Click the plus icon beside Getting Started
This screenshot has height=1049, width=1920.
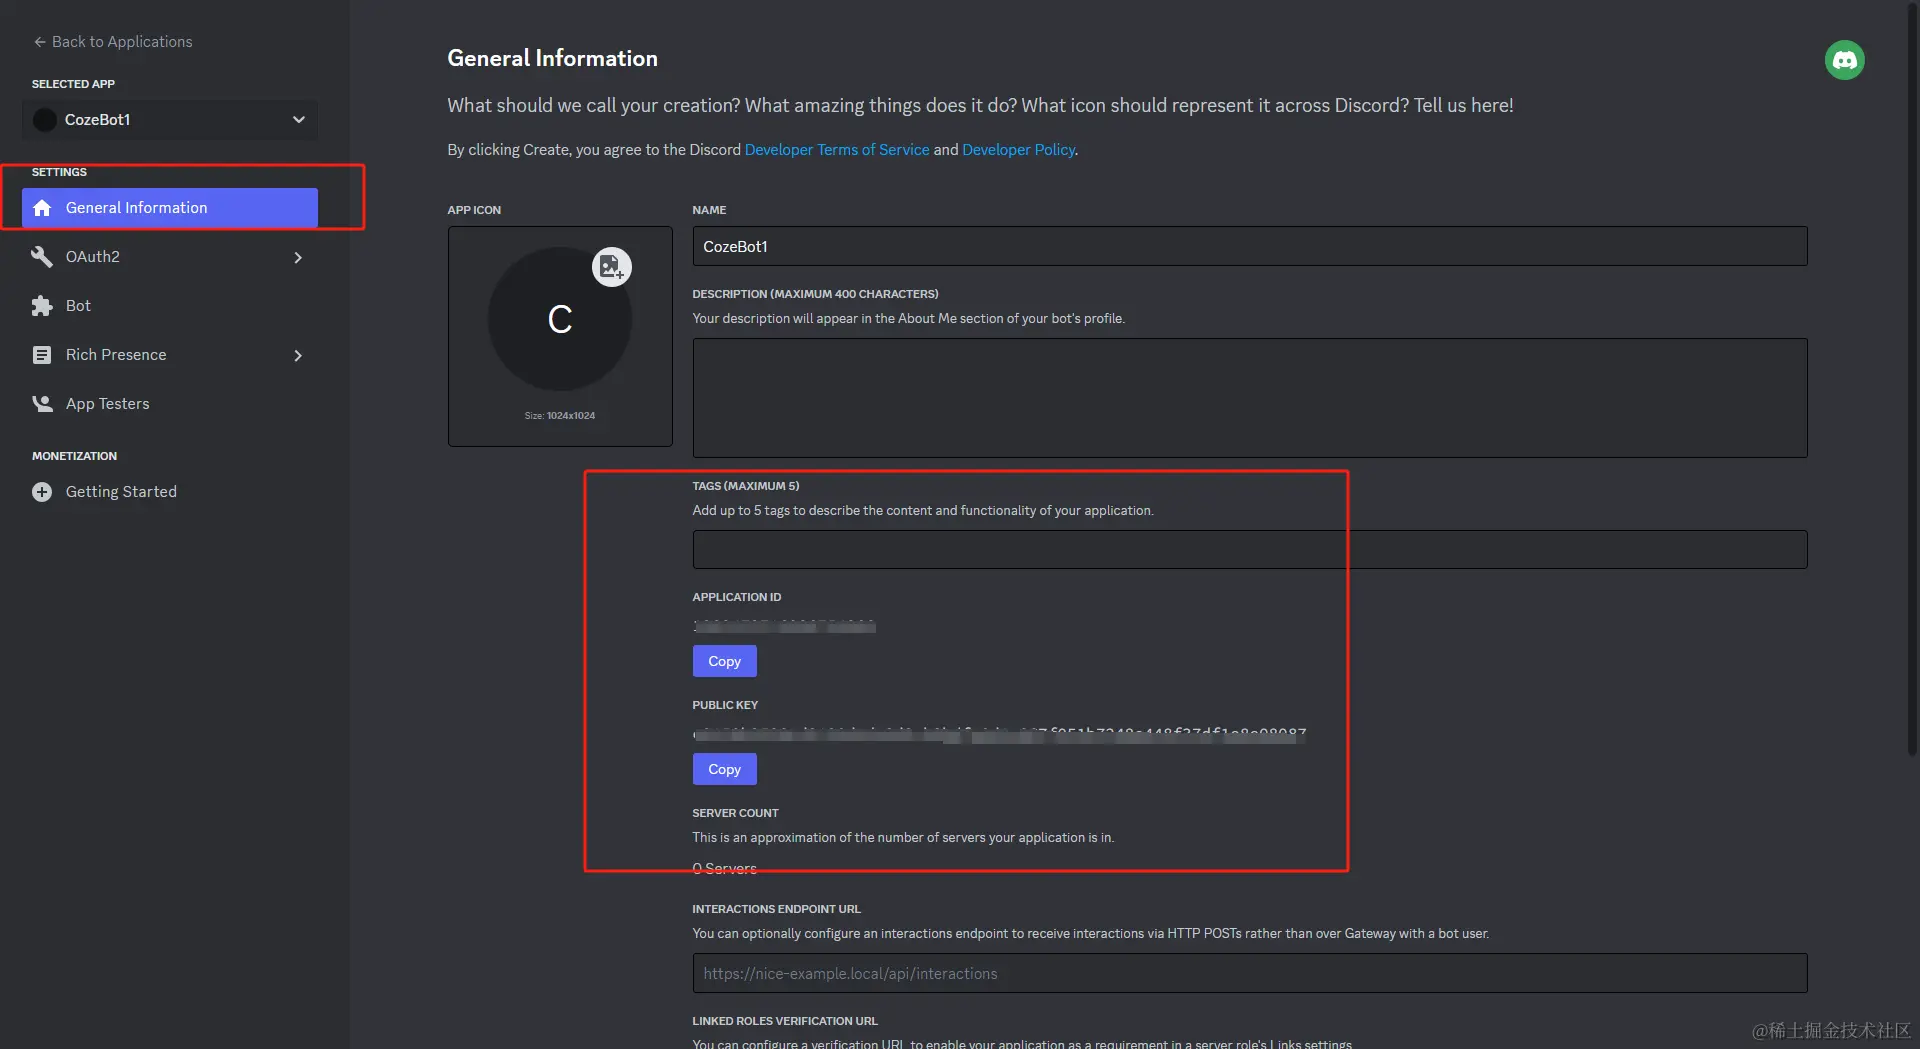coord(42,492)
